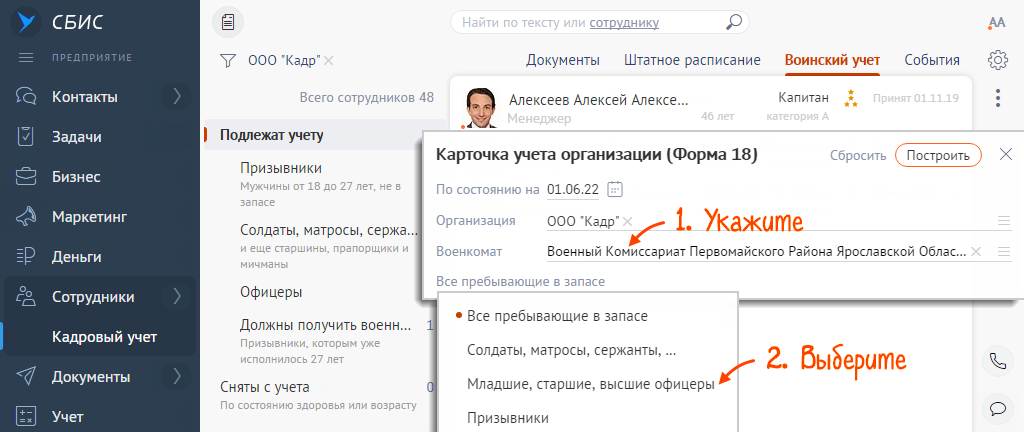
Task: Toggle the hamburger menu next to ПРЕДПРИЯТИЕ
Action: (x=26, y=58)
